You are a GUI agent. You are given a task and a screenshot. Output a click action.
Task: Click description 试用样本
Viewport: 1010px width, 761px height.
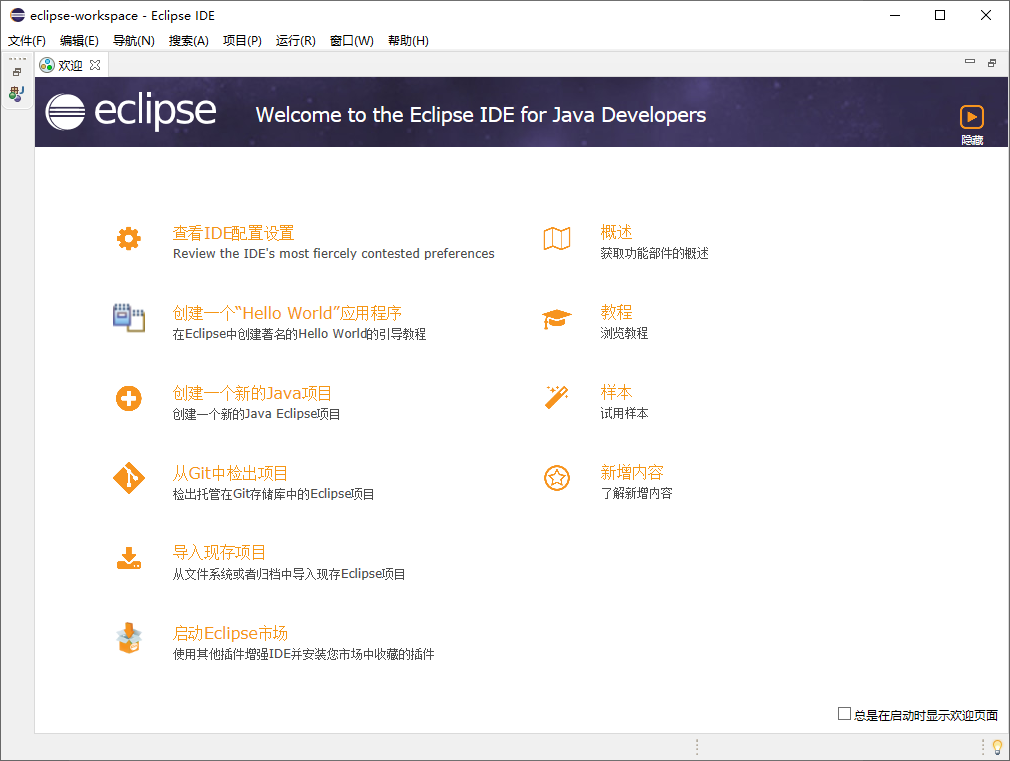click(x=624, y=413)
